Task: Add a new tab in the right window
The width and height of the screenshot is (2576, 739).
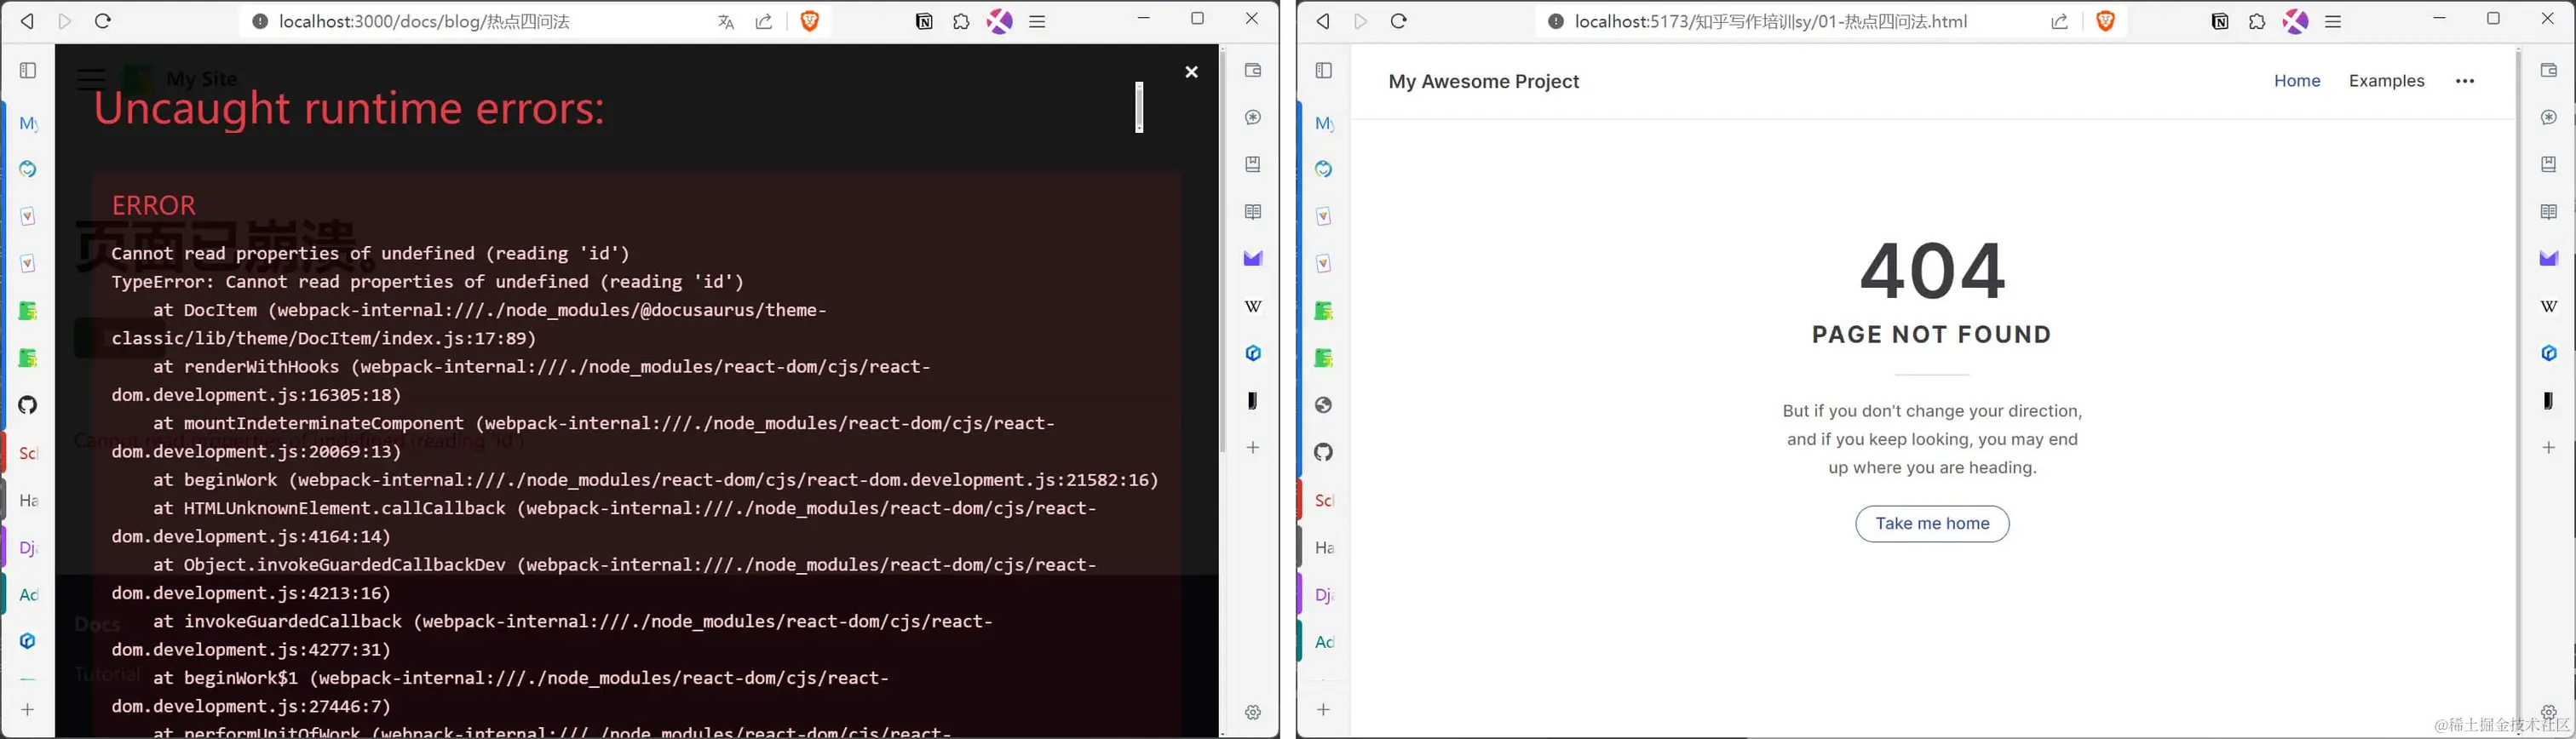Action: click(1324, 709)
